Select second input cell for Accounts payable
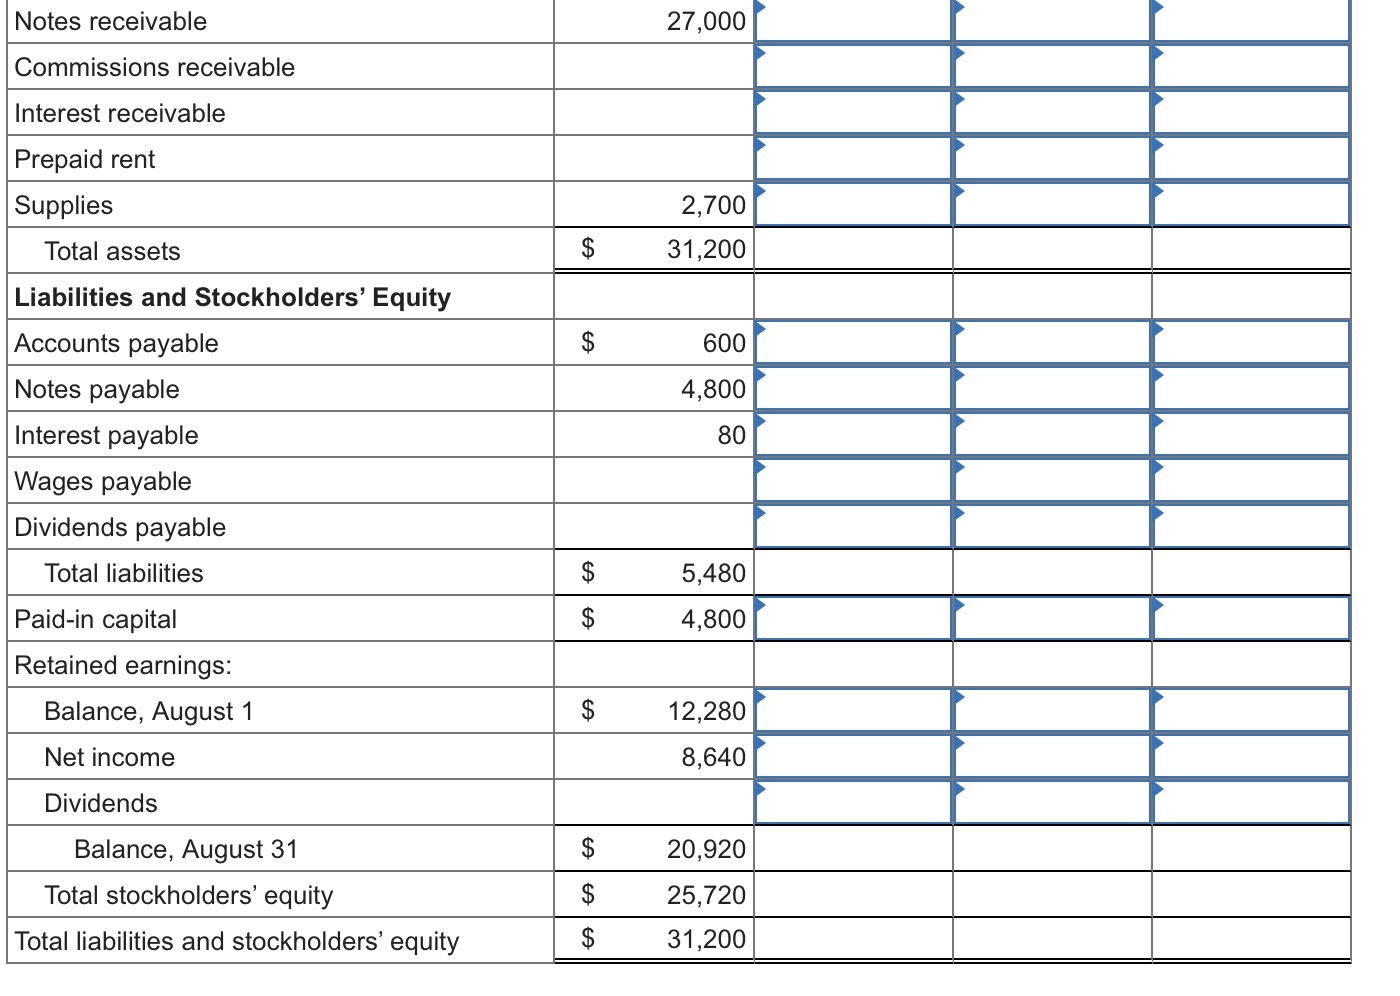The height and width of the screenshot is (996, 1400). pyautogui.click(x=1052, y=342)
